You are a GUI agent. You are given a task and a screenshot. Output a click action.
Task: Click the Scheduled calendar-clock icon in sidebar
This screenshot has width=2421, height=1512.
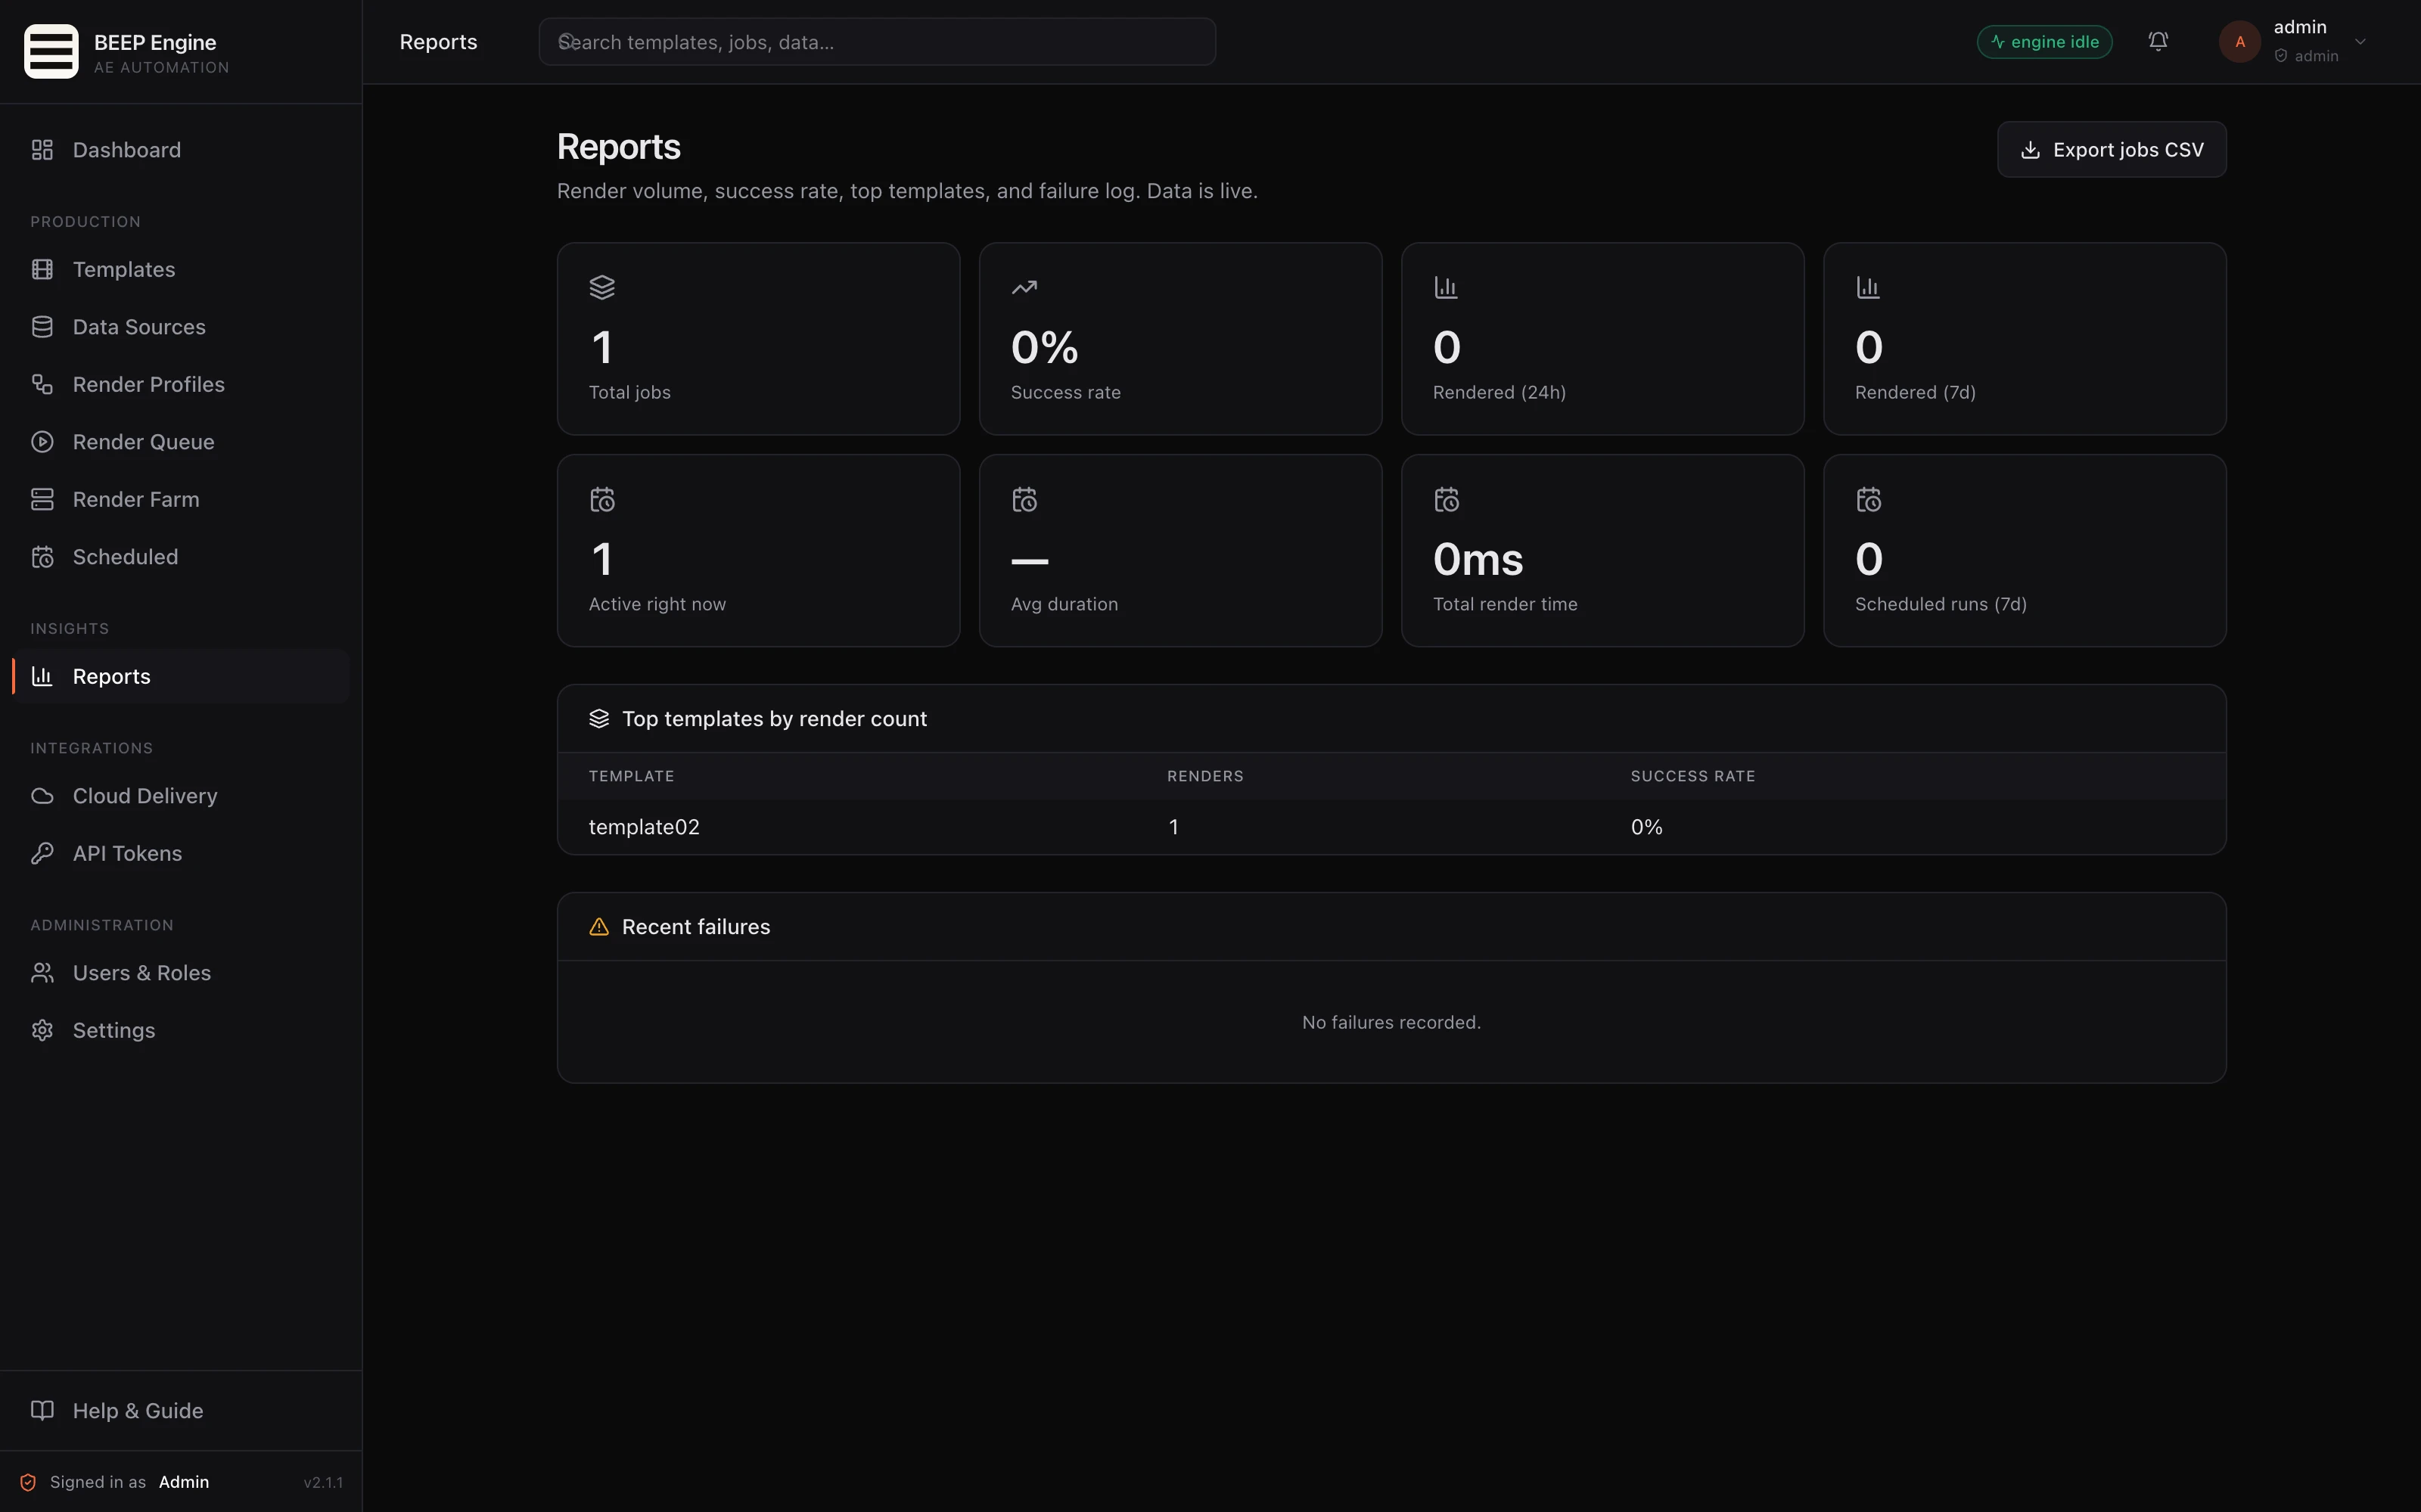42,557
